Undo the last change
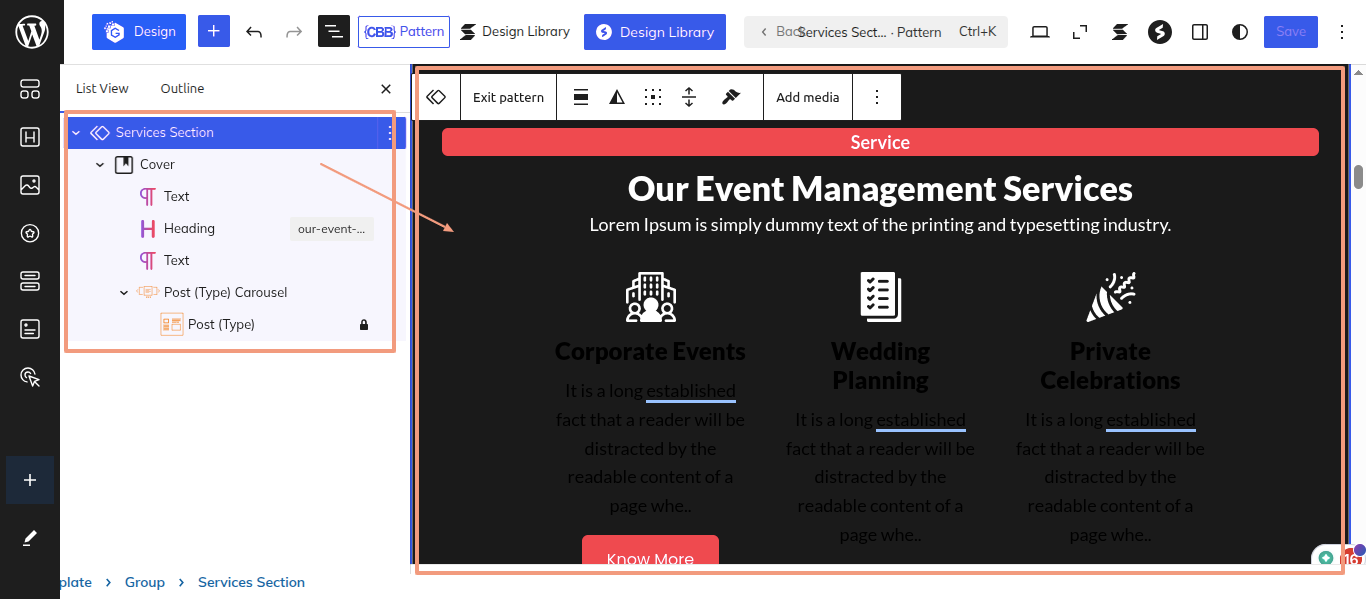 pos(254,32)
